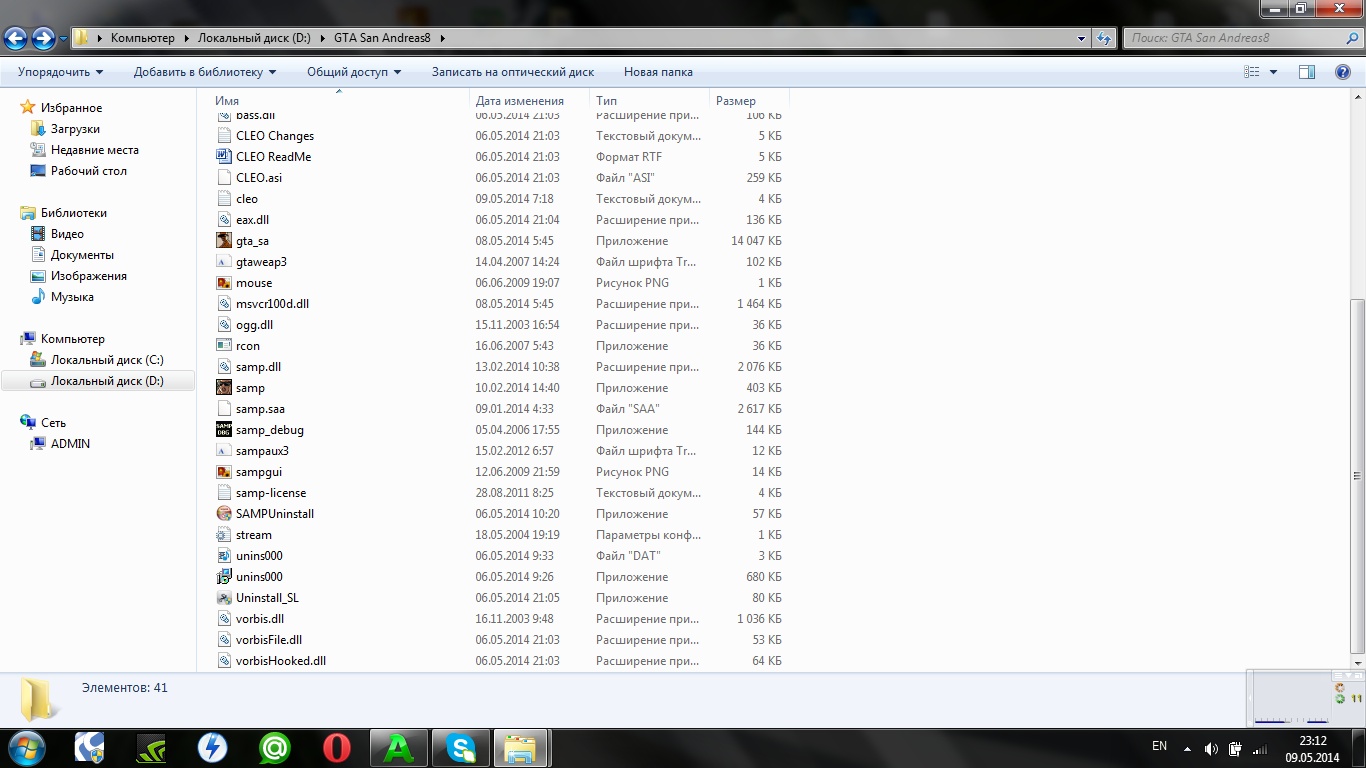Click the volume icon in system tray

1211,748
